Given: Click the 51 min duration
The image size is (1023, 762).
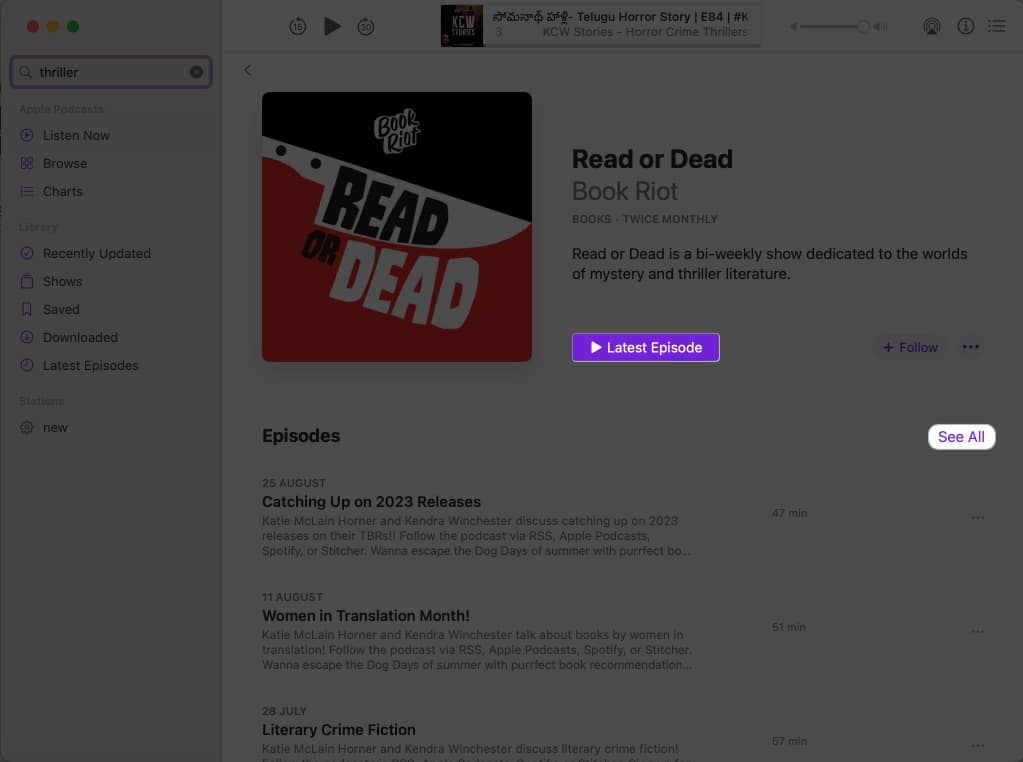Looking at the screenshot, I should (x=789, y=627).
